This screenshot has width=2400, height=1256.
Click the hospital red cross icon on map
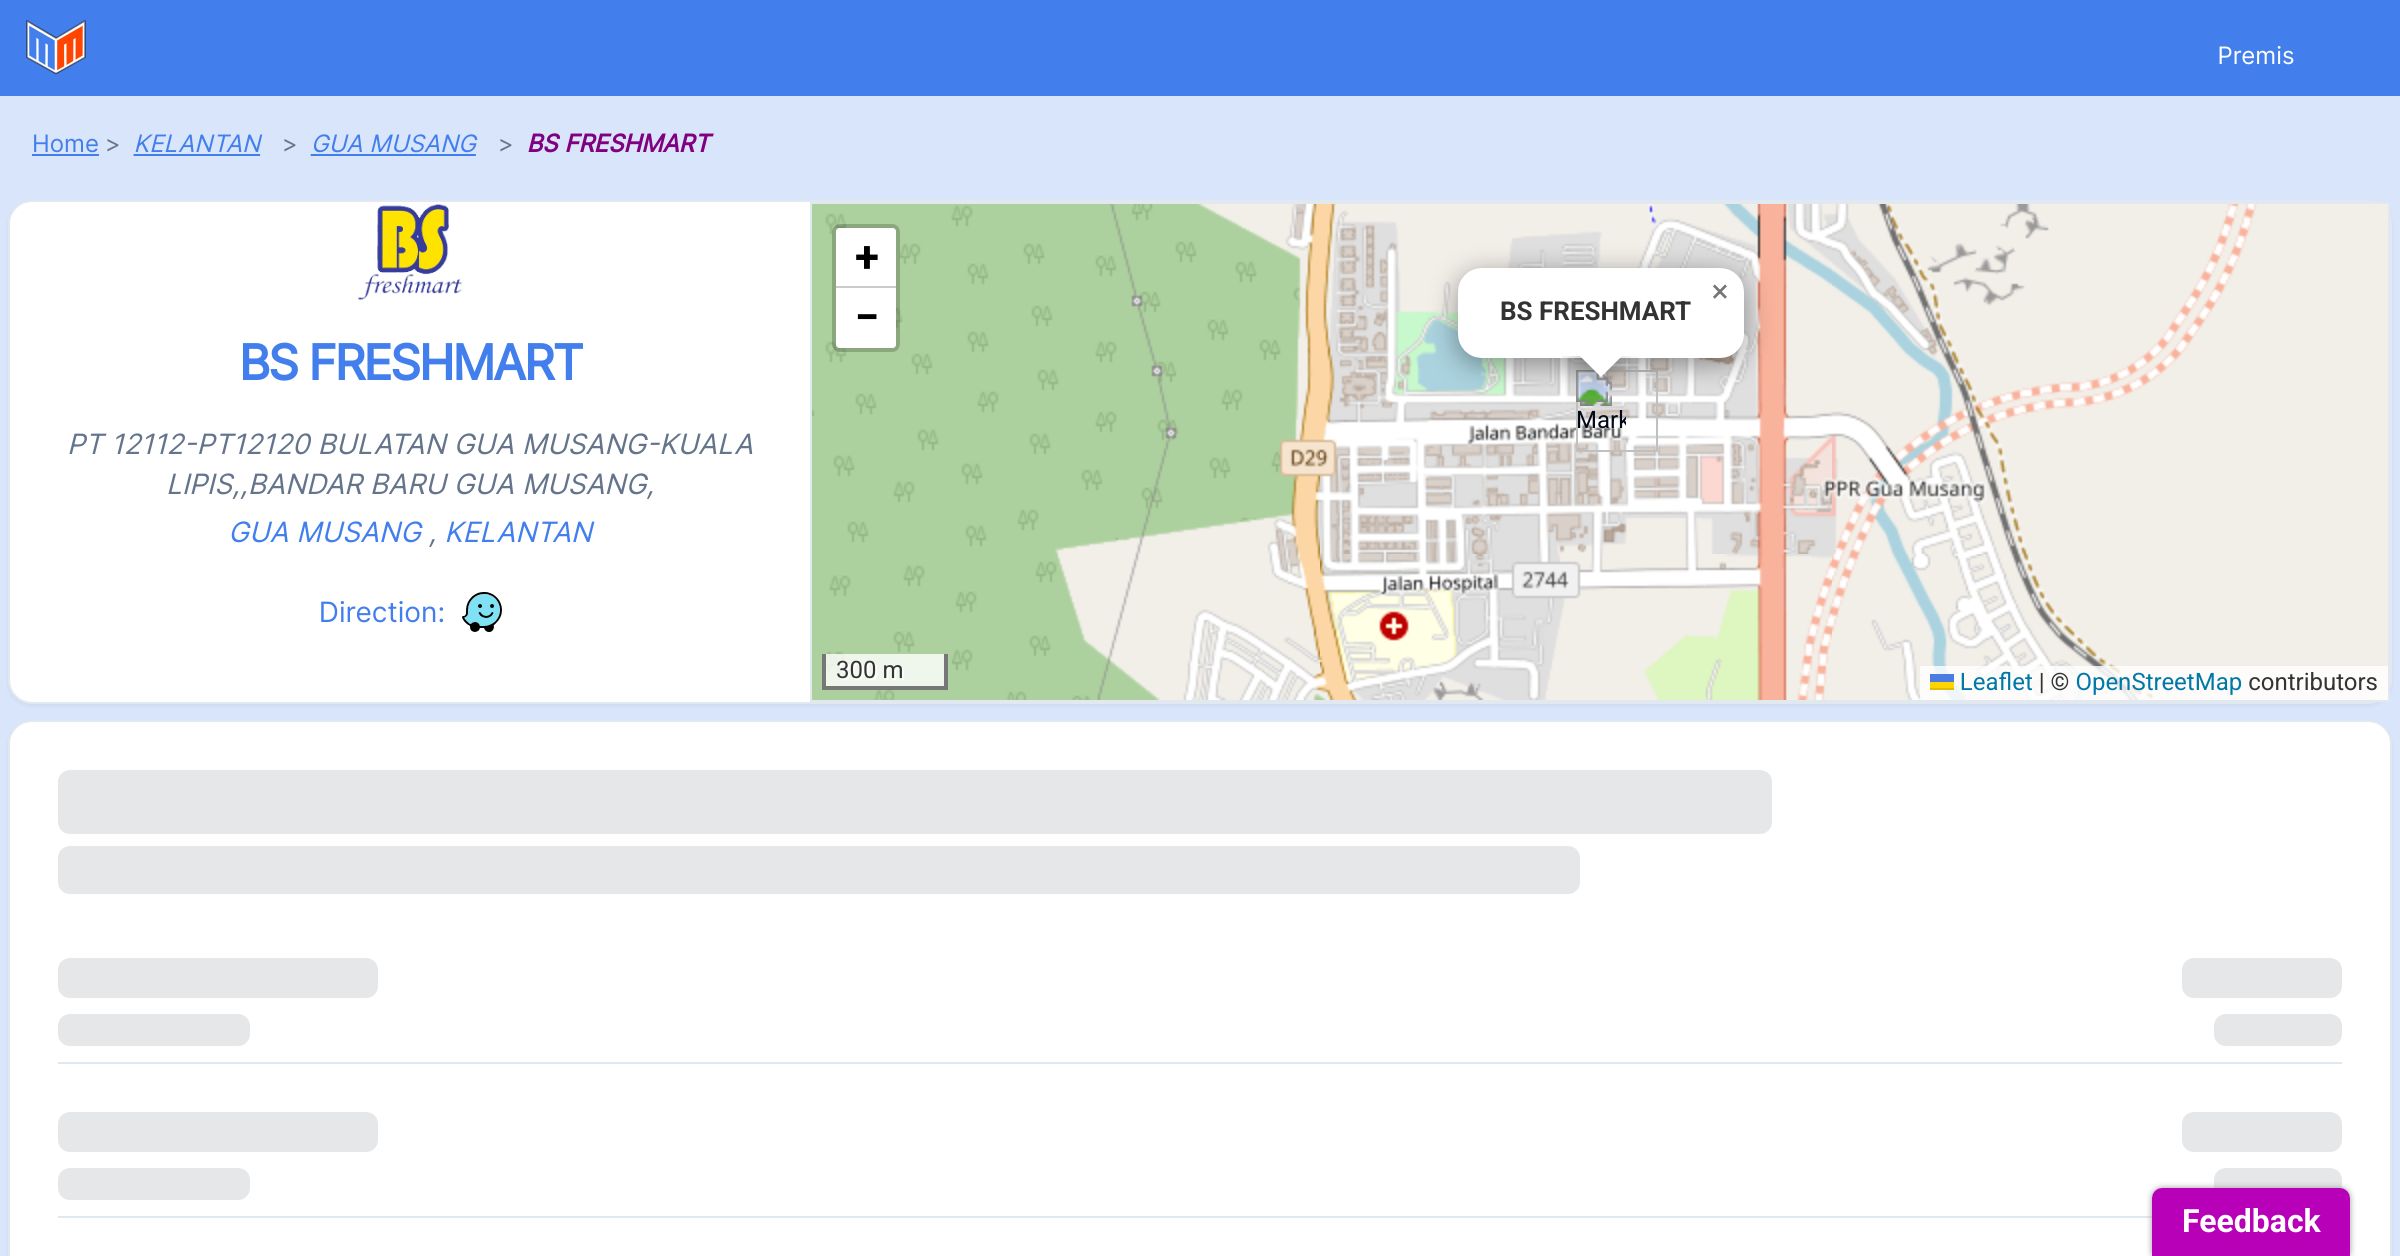coord(1393,626)
